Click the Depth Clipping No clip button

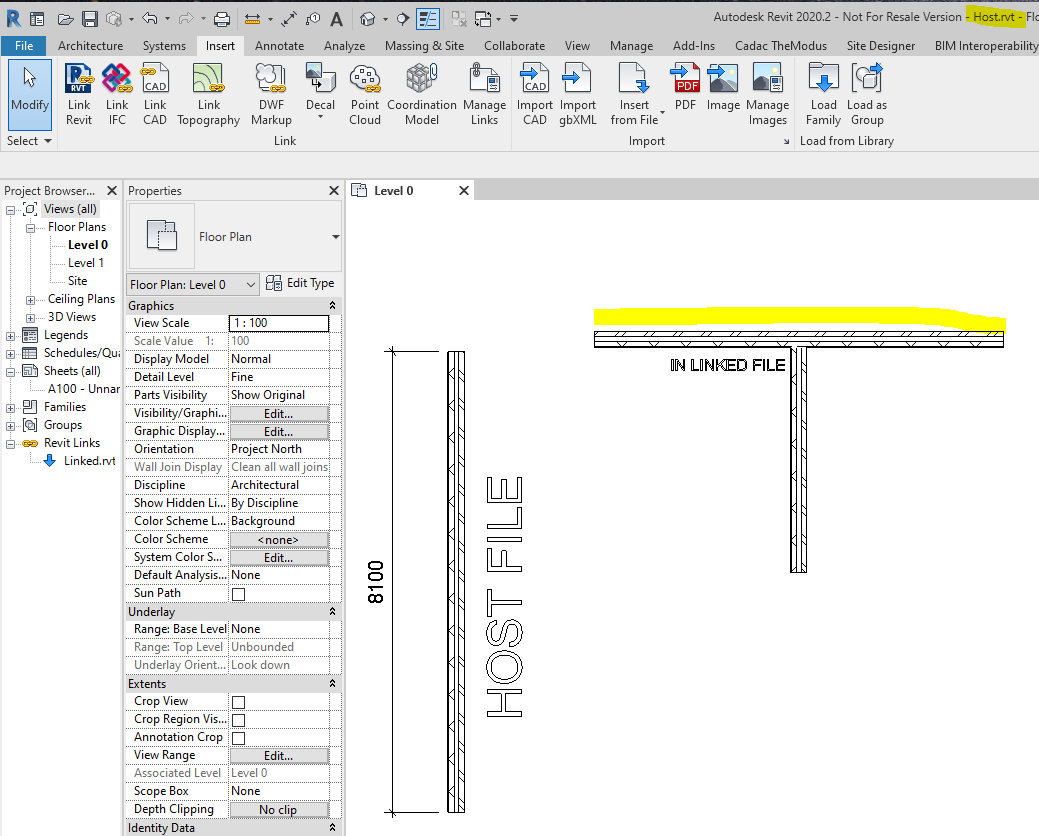[x=279, y=810]
